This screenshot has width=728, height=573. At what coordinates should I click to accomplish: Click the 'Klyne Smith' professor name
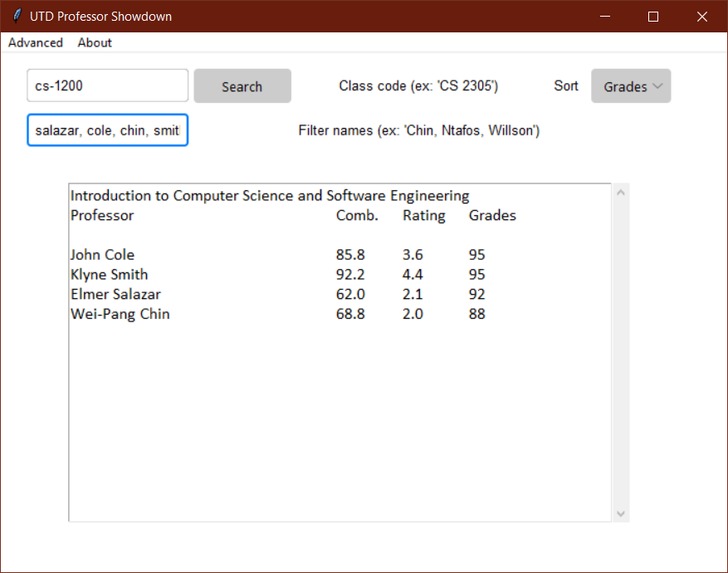tap(109, 274)
